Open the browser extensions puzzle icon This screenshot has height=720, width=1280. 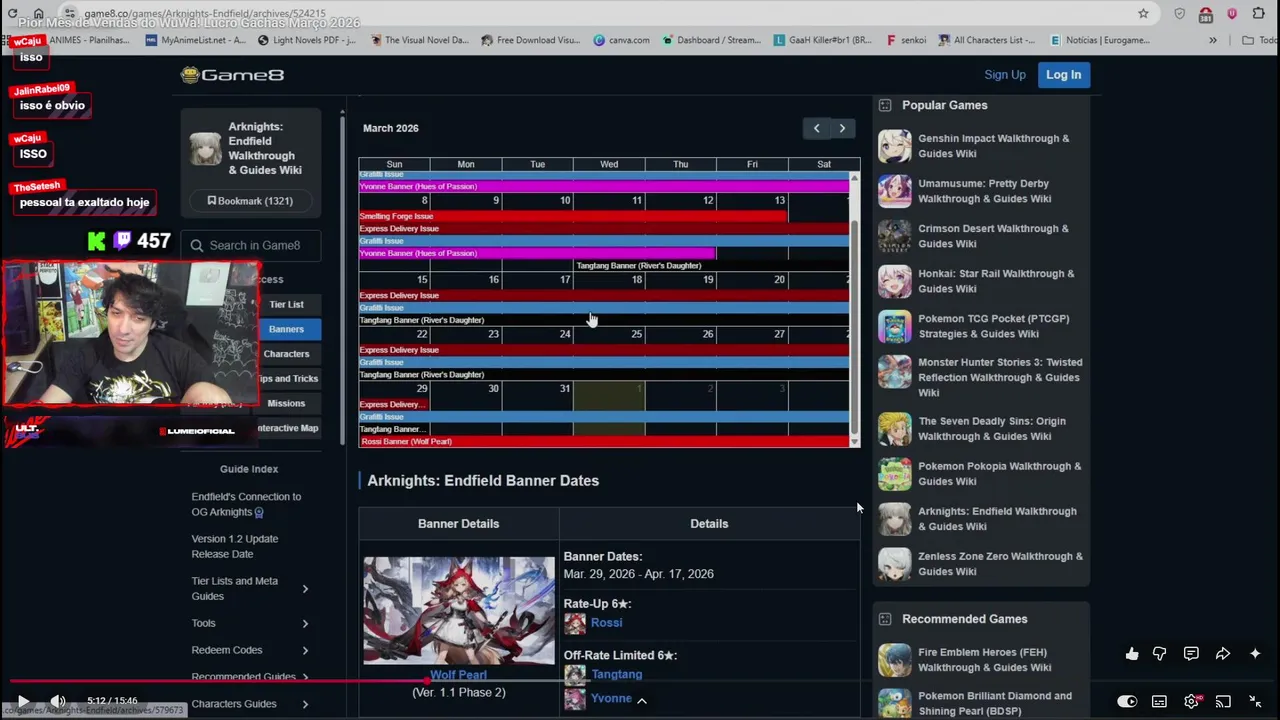click(x=1259, y=14)
